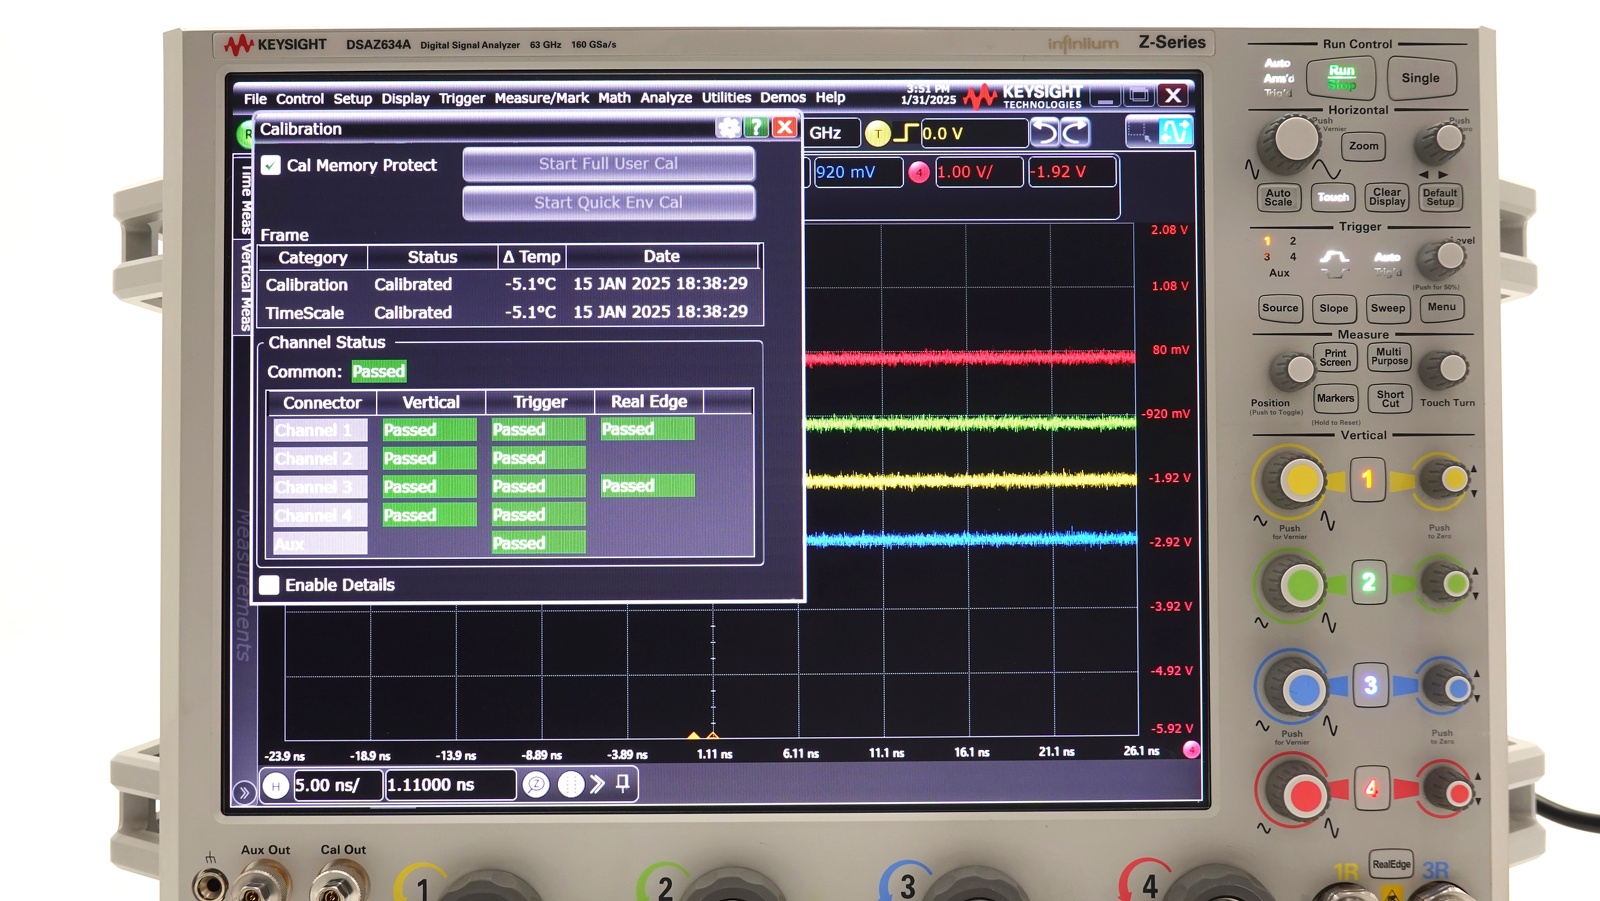This screenshot has height=901, width=1600.
Task: Click Start Quick Env Cal button
Action: coord(608,202)
